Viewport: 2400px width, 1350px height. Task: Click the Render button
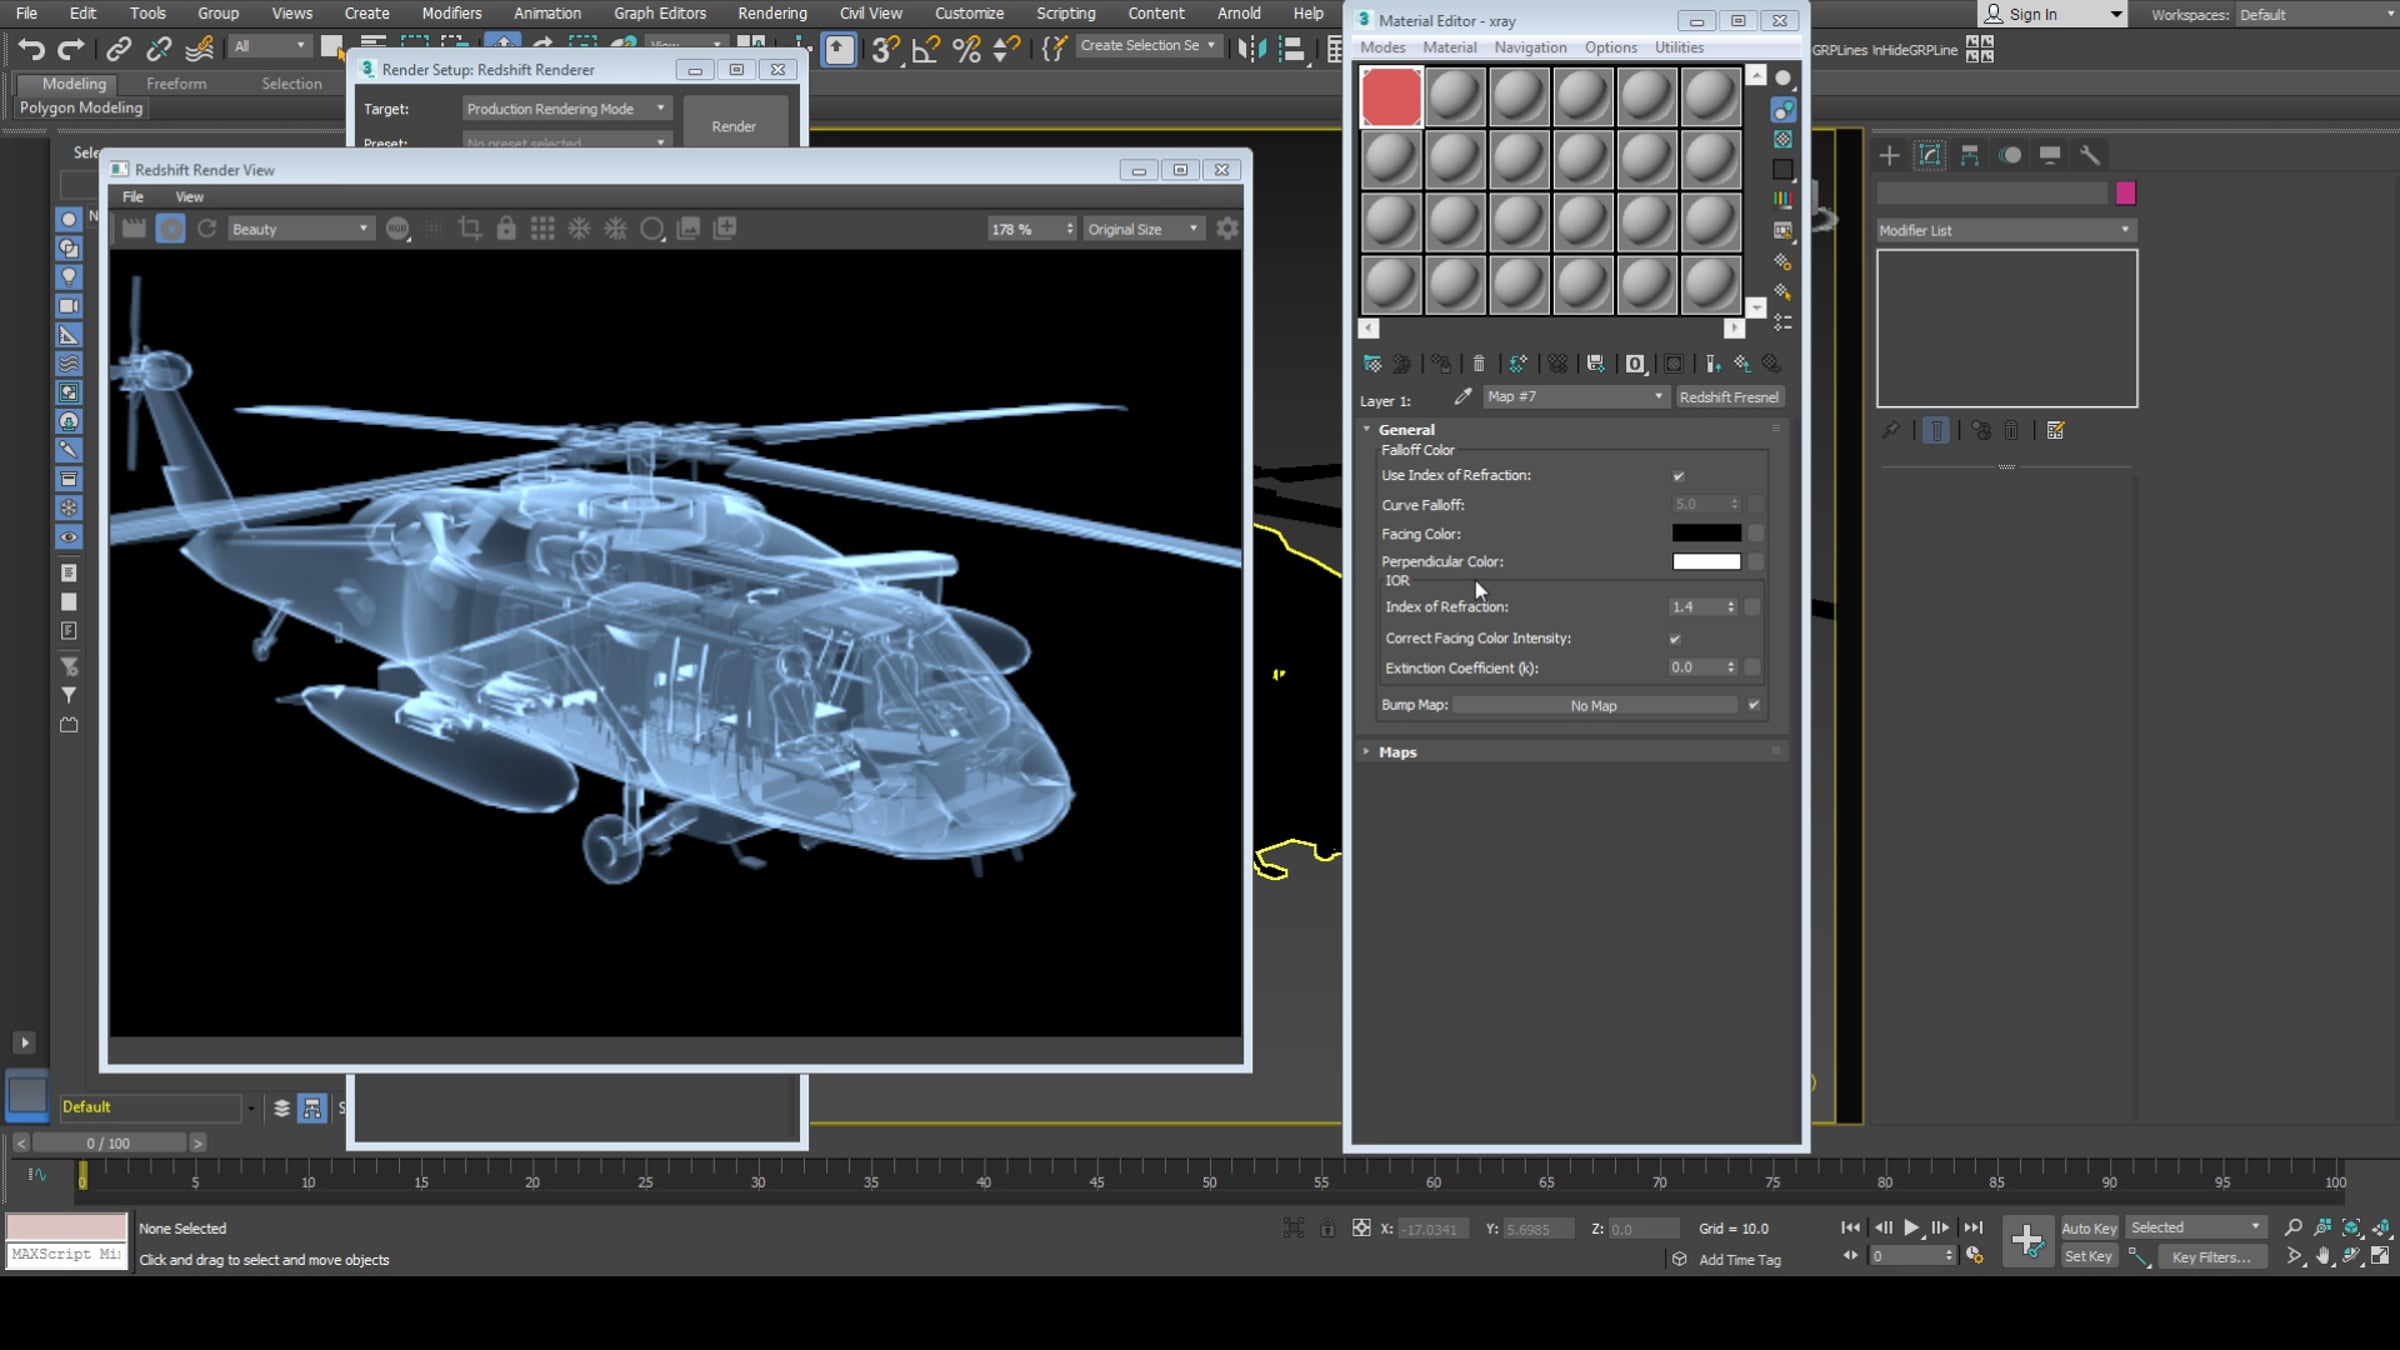[734, 126]
